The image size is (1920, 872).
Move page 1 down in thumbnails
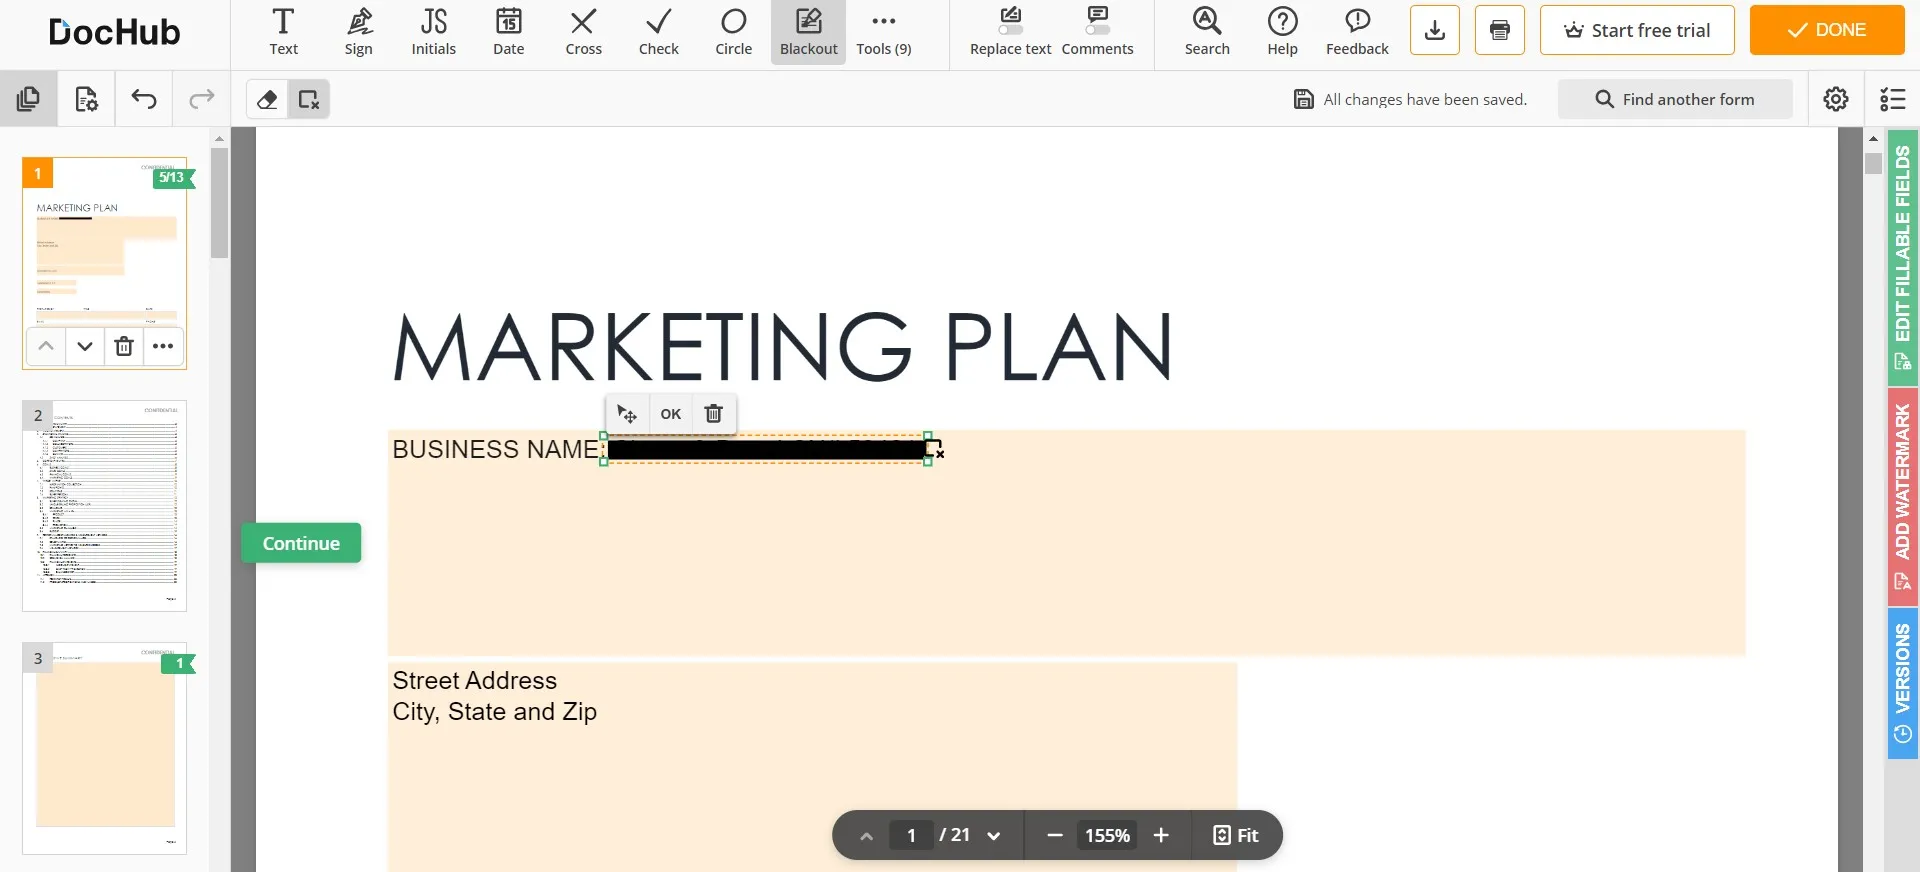85,346
